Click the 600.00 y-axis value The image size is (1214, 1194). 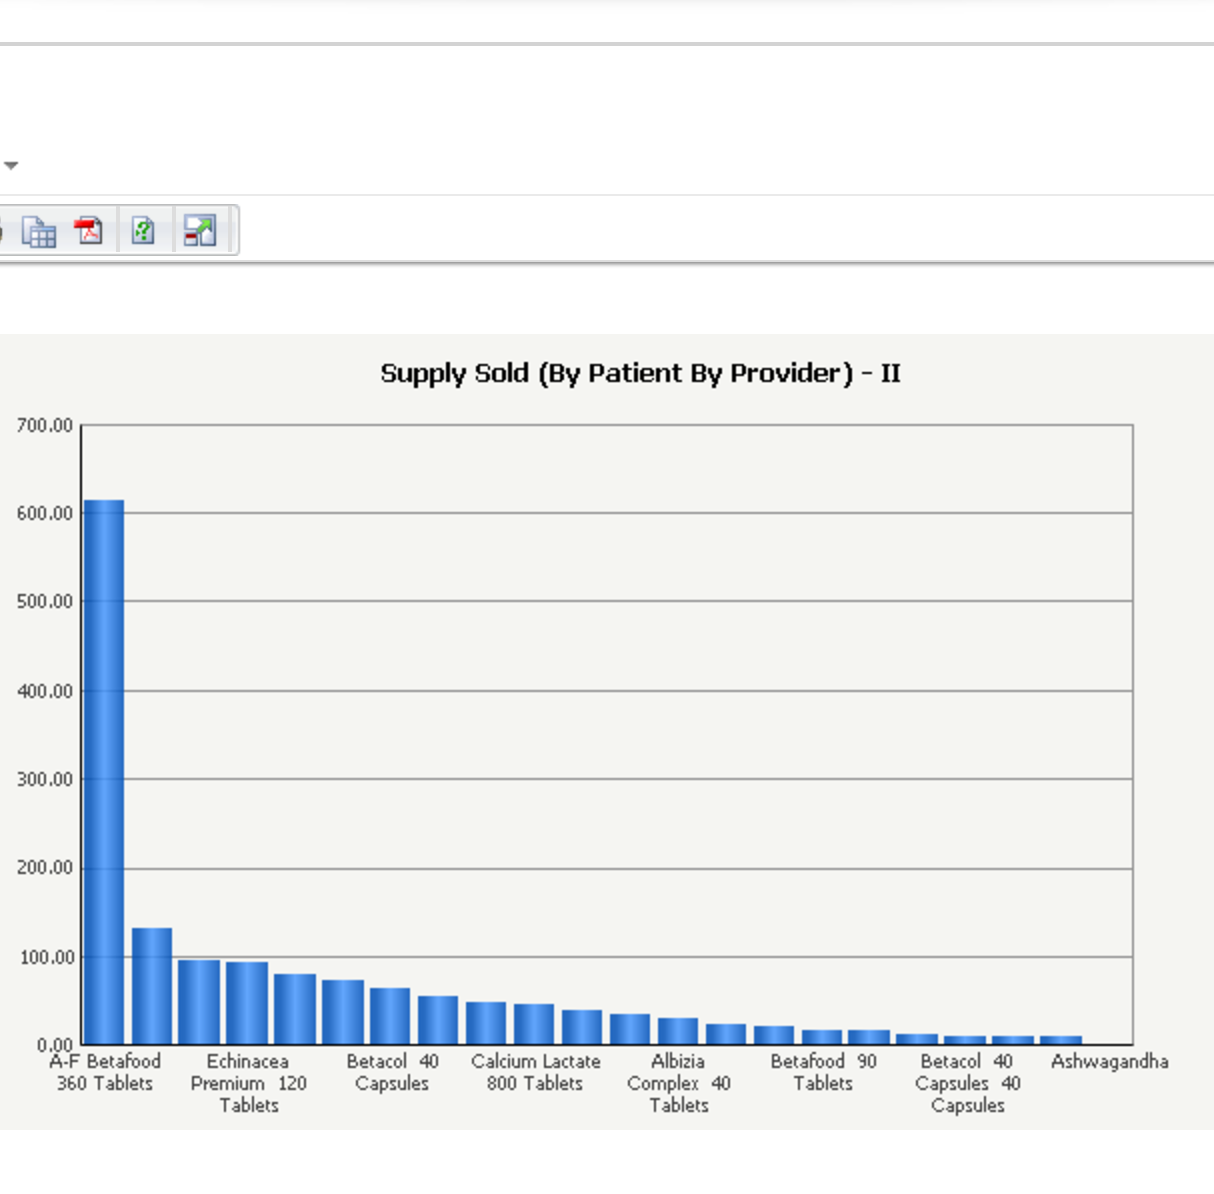pos(45,513)
